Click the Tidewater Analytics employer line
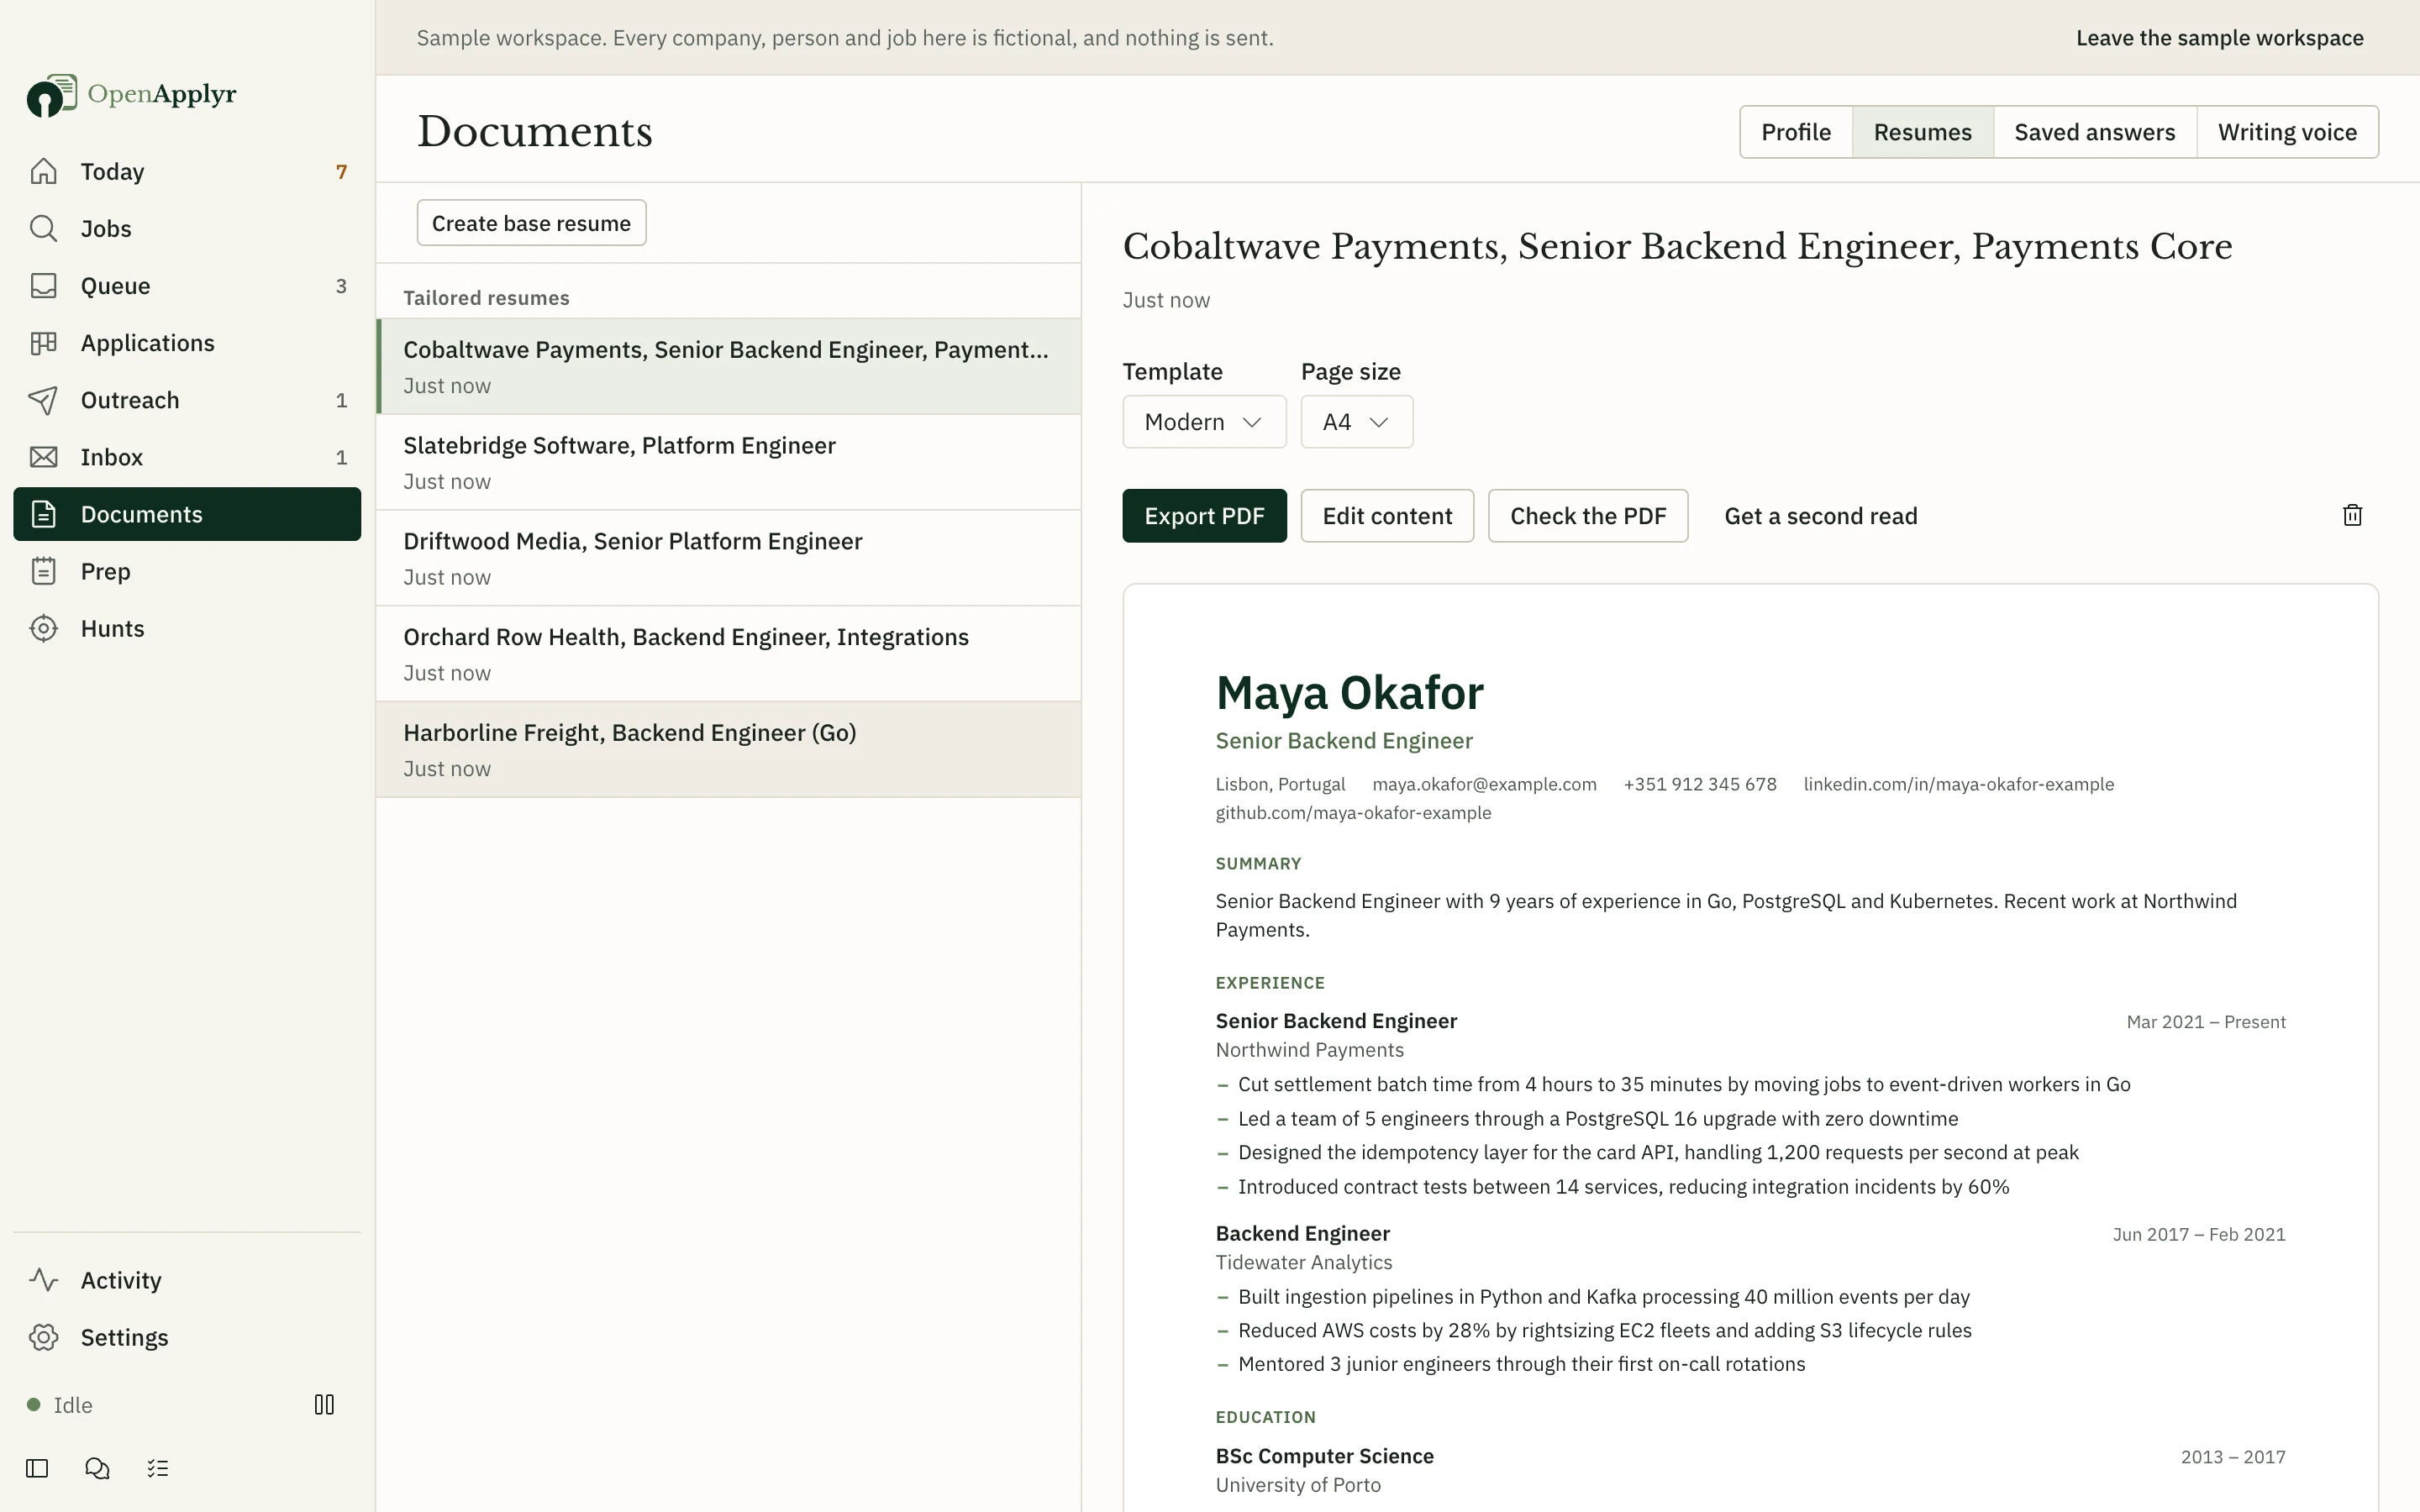Viewport: 2420px width, 1512px height. pos(1303,1262)
